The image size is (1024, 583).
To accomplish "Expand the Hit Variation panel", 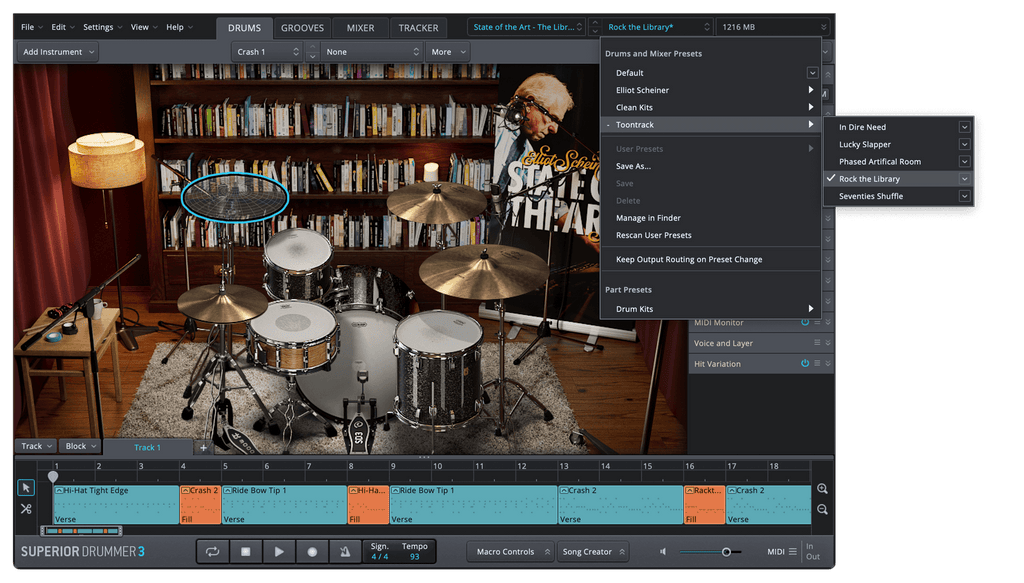I will (x=828, y=364).
